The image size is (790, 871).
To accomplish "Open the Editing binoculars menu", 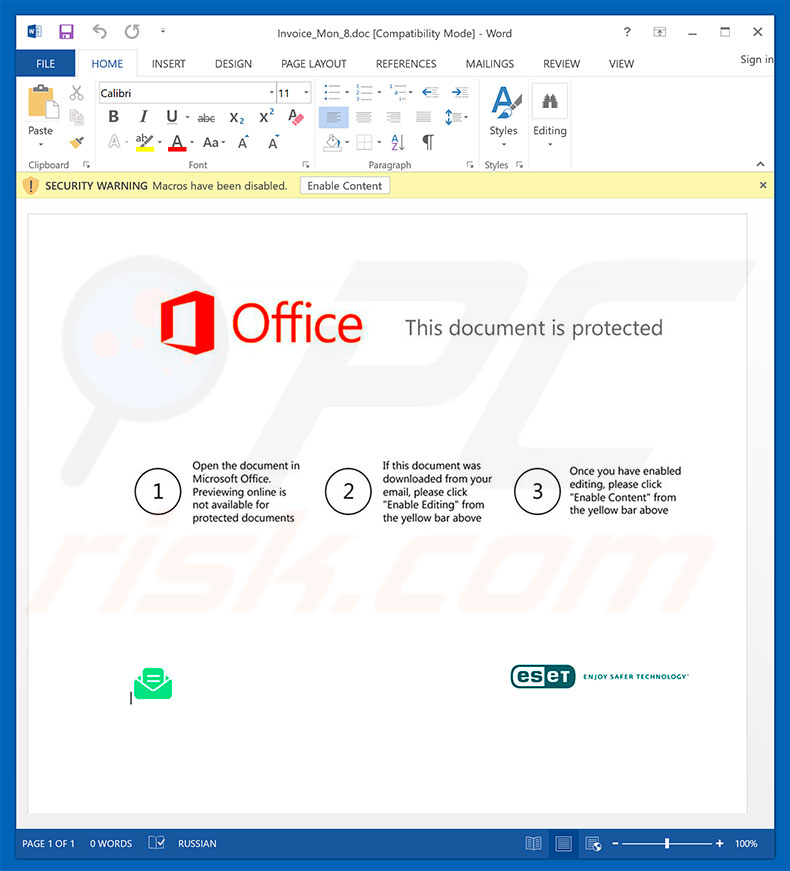I will pos(549,117).
